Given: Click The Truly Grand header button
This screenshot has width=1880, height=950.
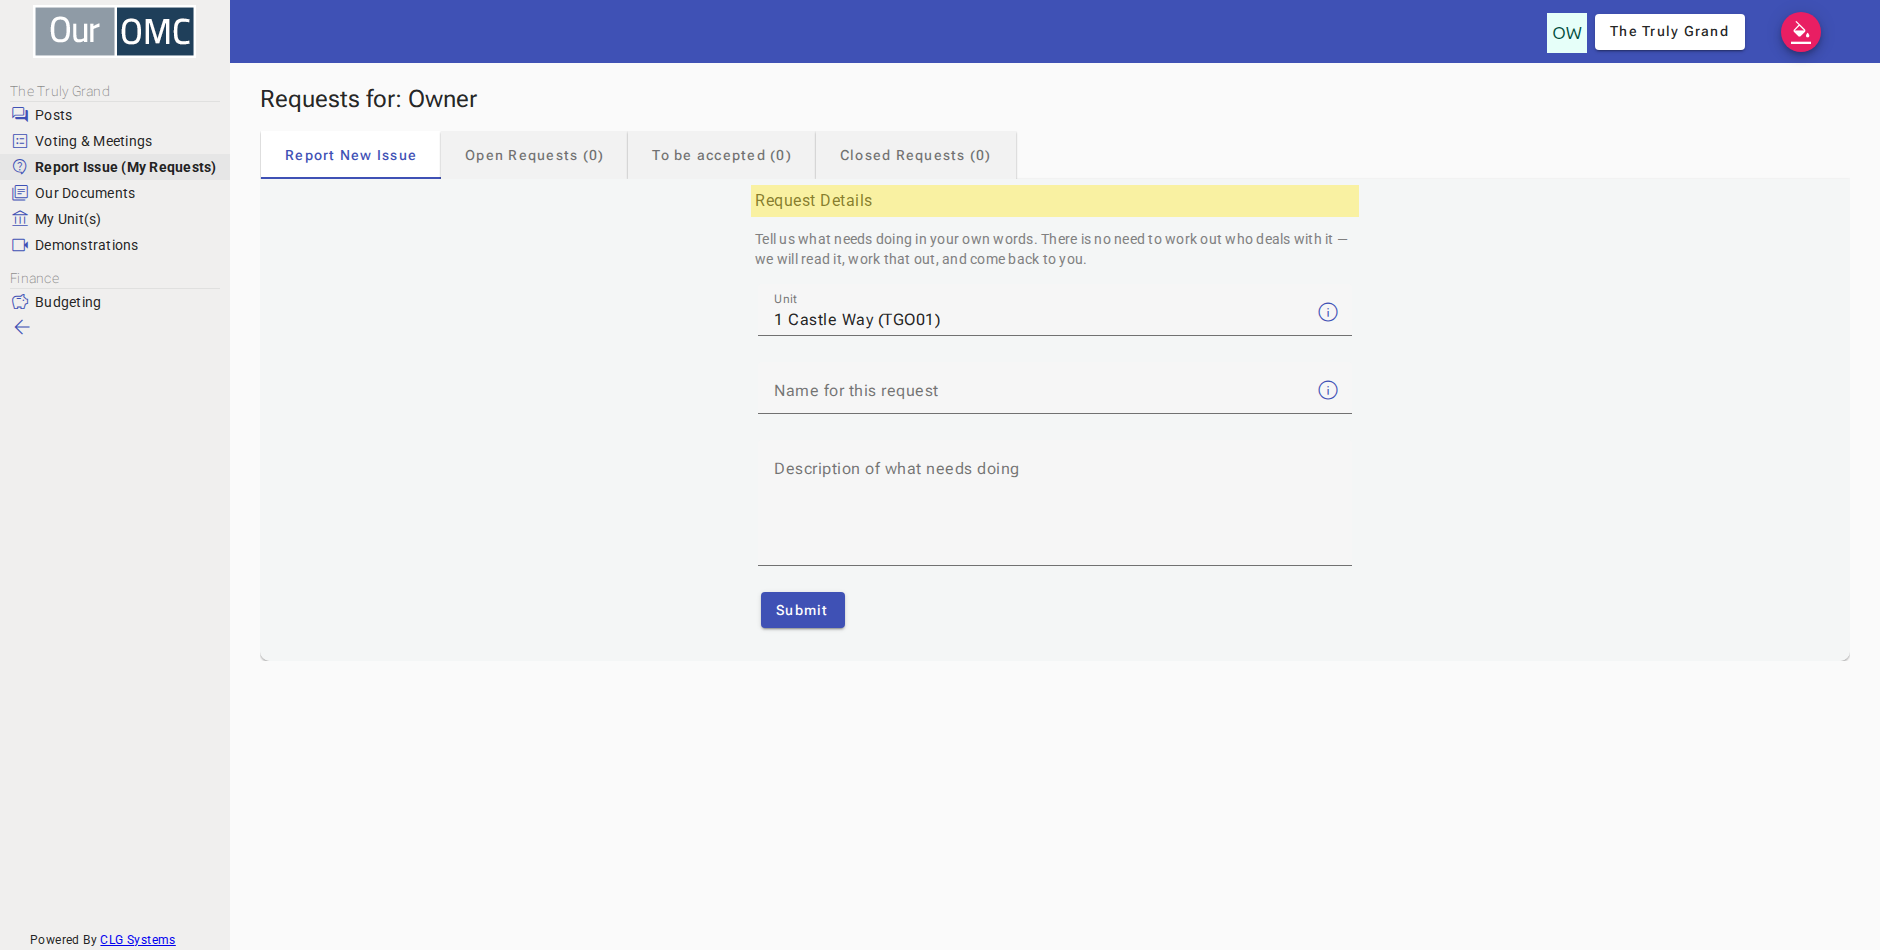Looking at the screenshot, I should point(1669,32).
